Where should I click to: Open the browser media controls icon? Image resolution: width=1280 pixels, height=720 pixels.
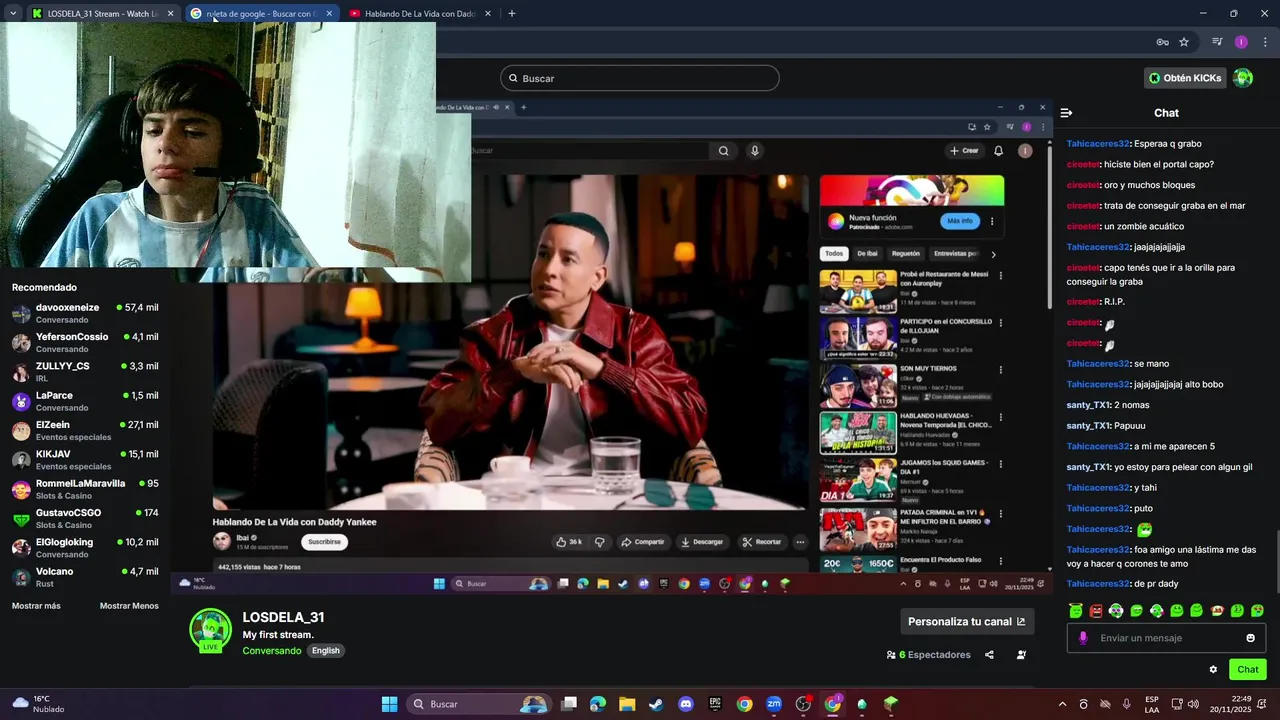coord(1217,42)
